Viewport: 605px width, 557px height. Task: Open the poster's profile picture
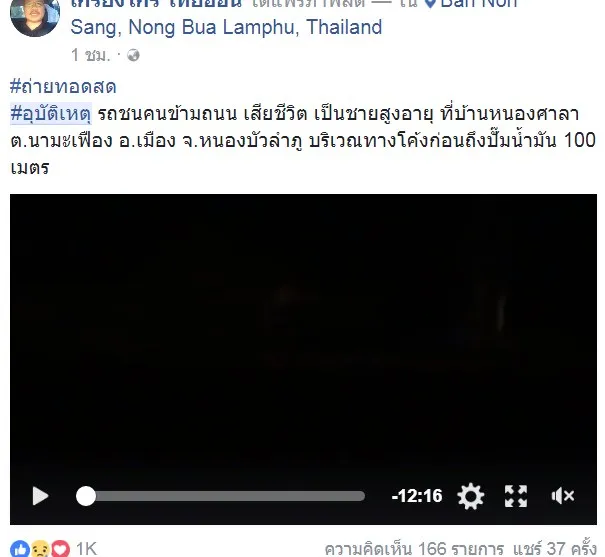point(35,15)
